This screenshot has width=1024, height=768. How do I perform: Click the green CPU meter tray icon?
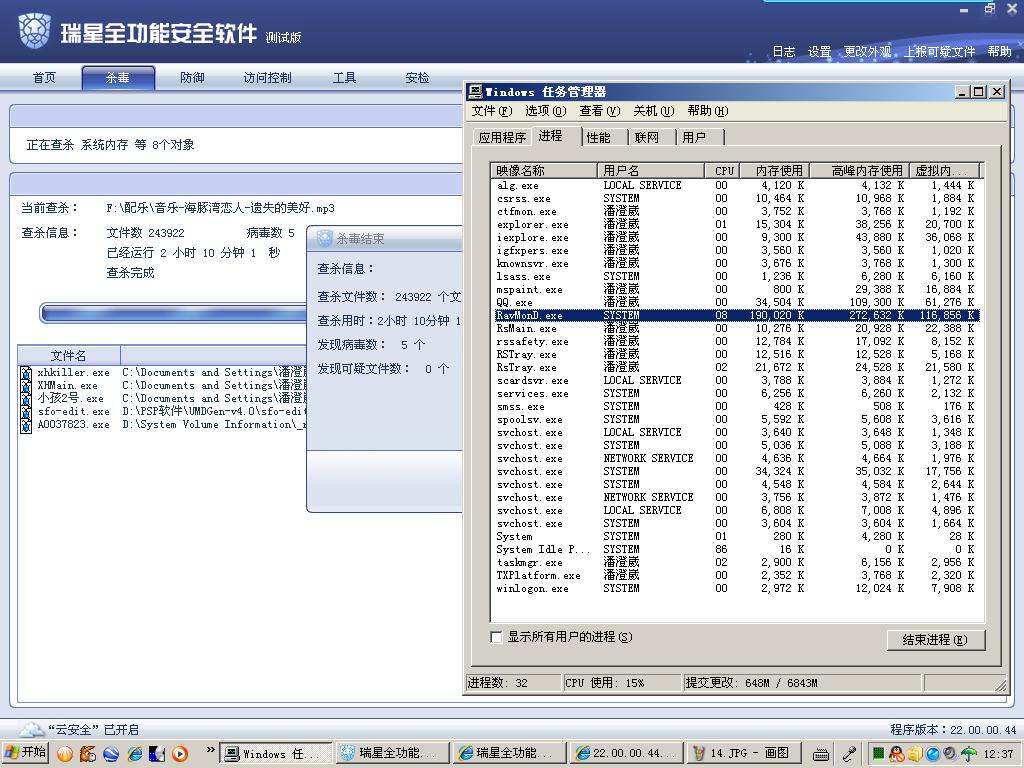click(878, 754)
